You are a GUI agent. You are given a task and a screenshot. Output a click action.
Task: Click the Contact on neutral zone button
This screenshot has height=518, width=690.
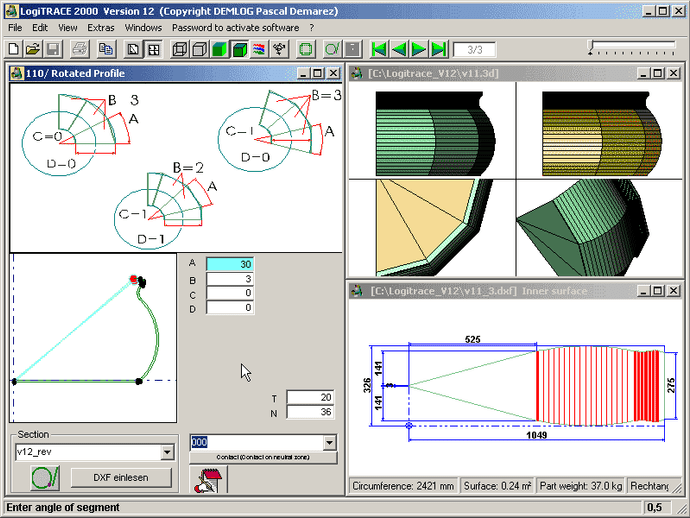(x=263, y=457)
